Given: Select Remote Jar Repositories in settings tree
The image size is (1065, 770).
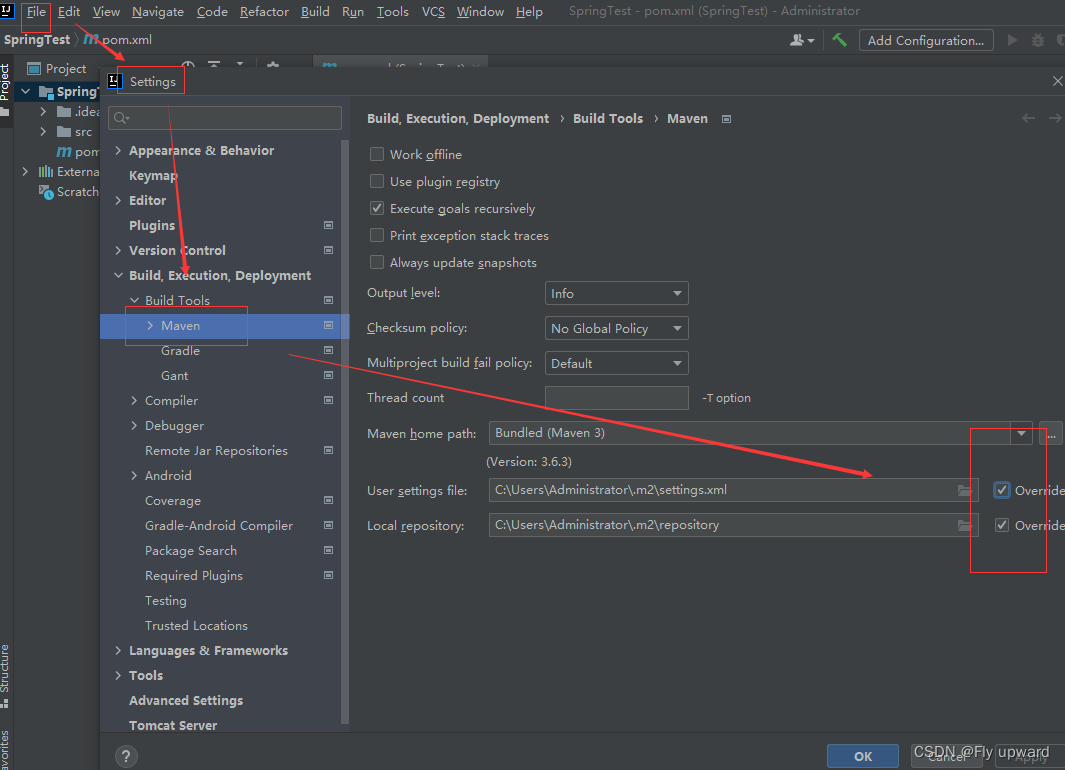Looking at the screenshot, I should tap(216, 451).
